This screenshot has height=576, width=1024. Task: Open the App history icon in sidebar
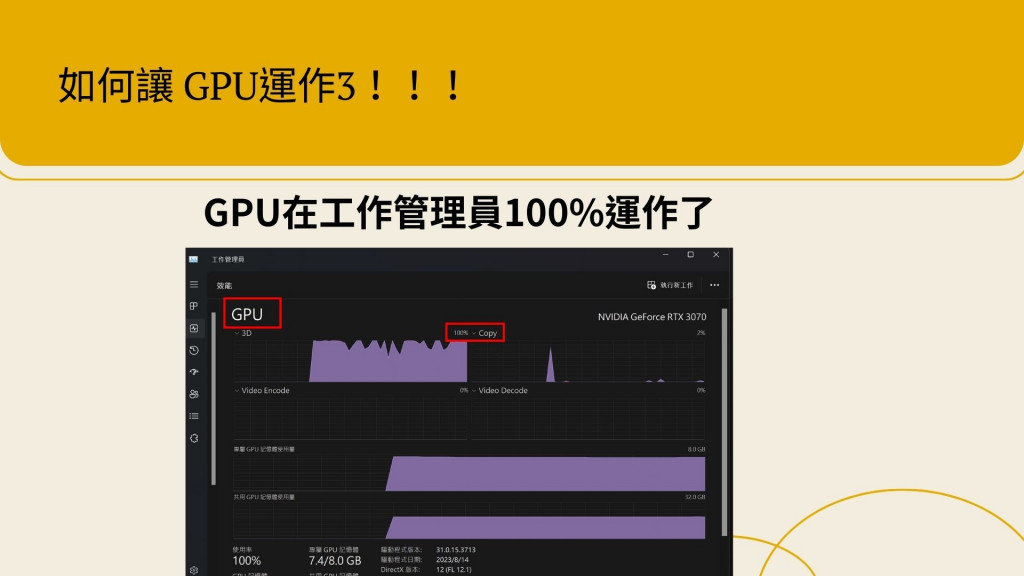(x=194, y=351)
